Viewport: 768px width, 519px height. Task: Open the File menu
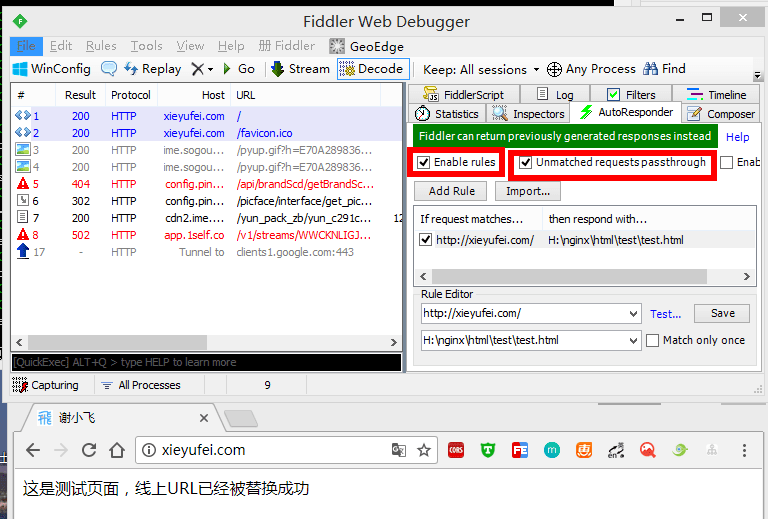[26, 46]
